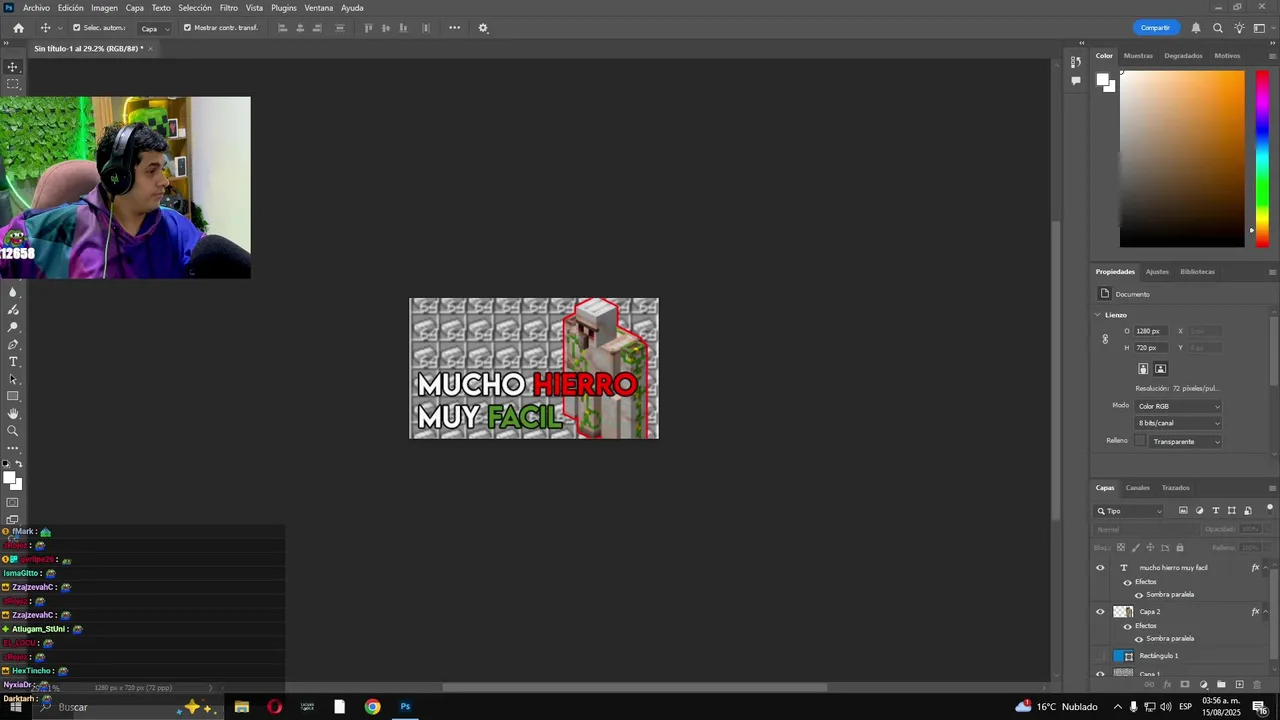Select the Sin título-1 document tab
Viewport: 1280px width, 720px height.
[x=88, y=48]
